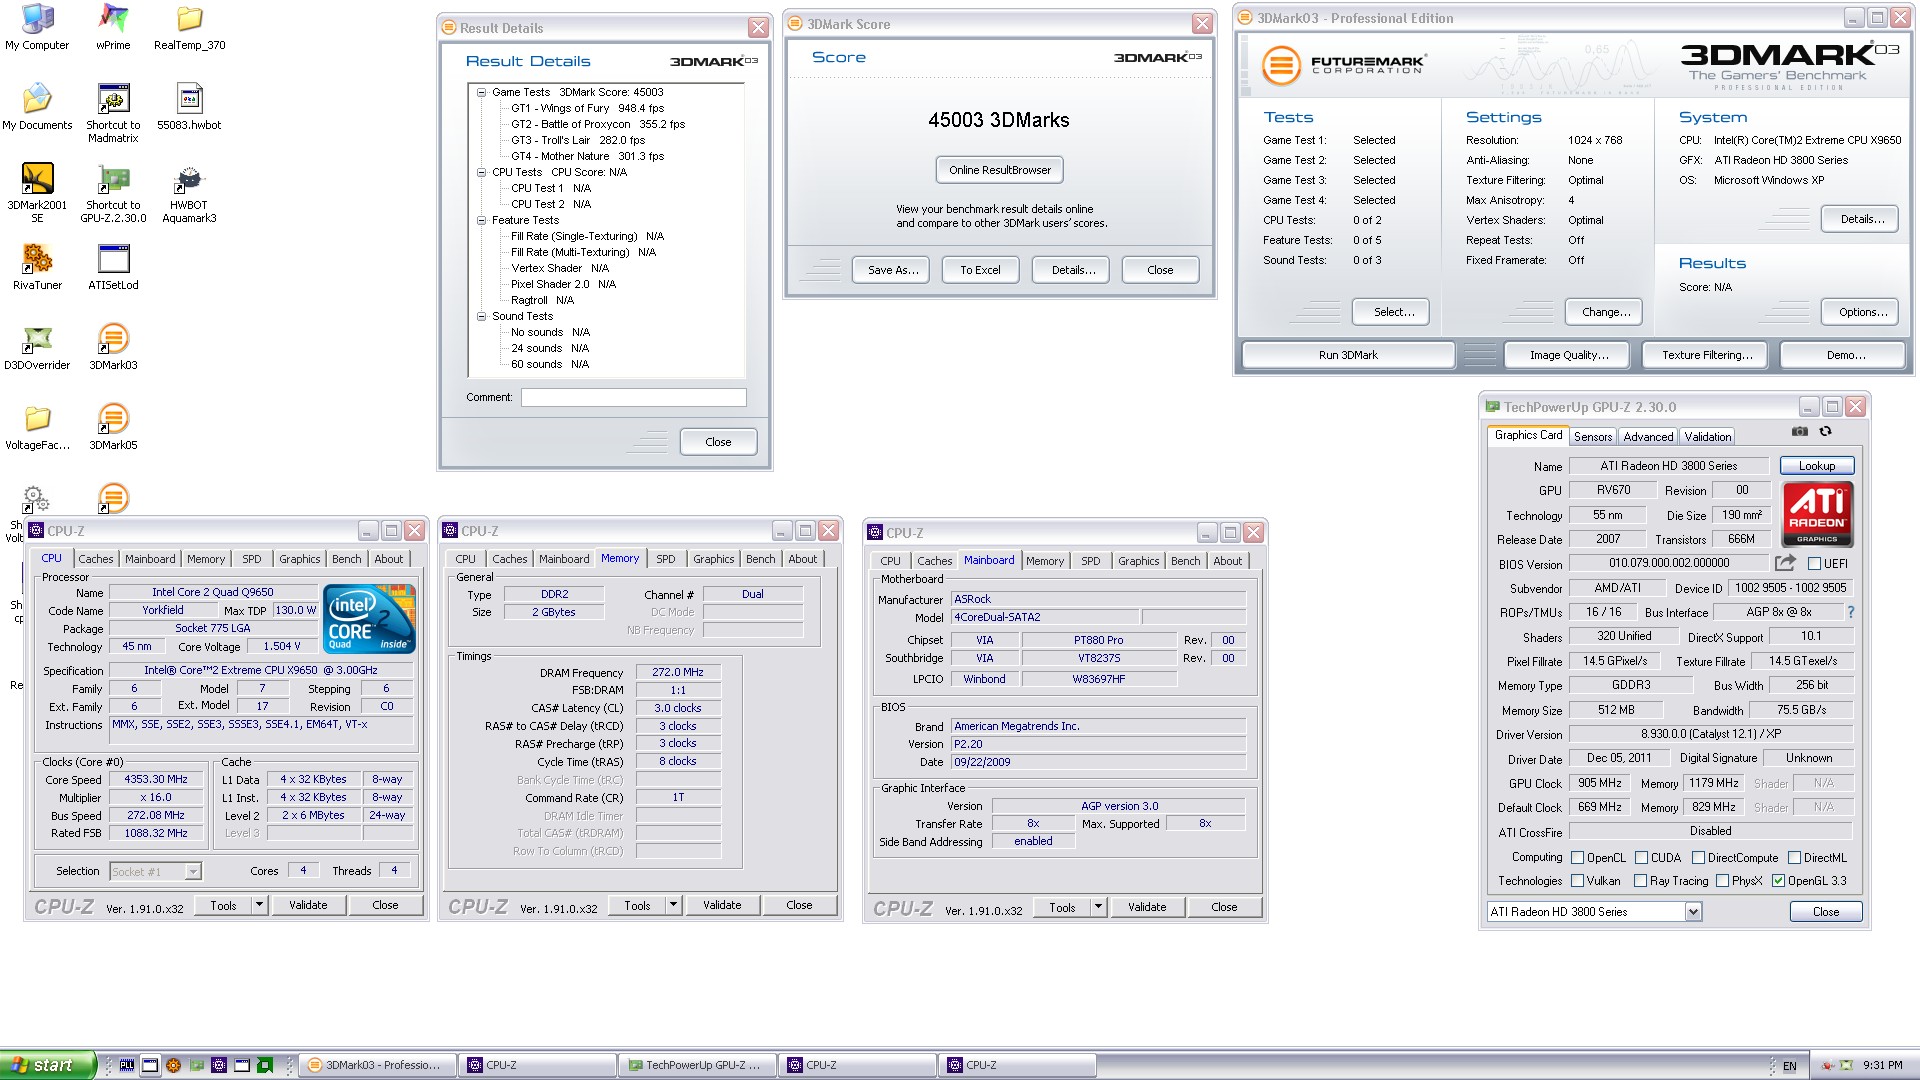1920x1080 pixels.
Task: Collapse the Game Tests tree node
Action: tap(481, 92)
